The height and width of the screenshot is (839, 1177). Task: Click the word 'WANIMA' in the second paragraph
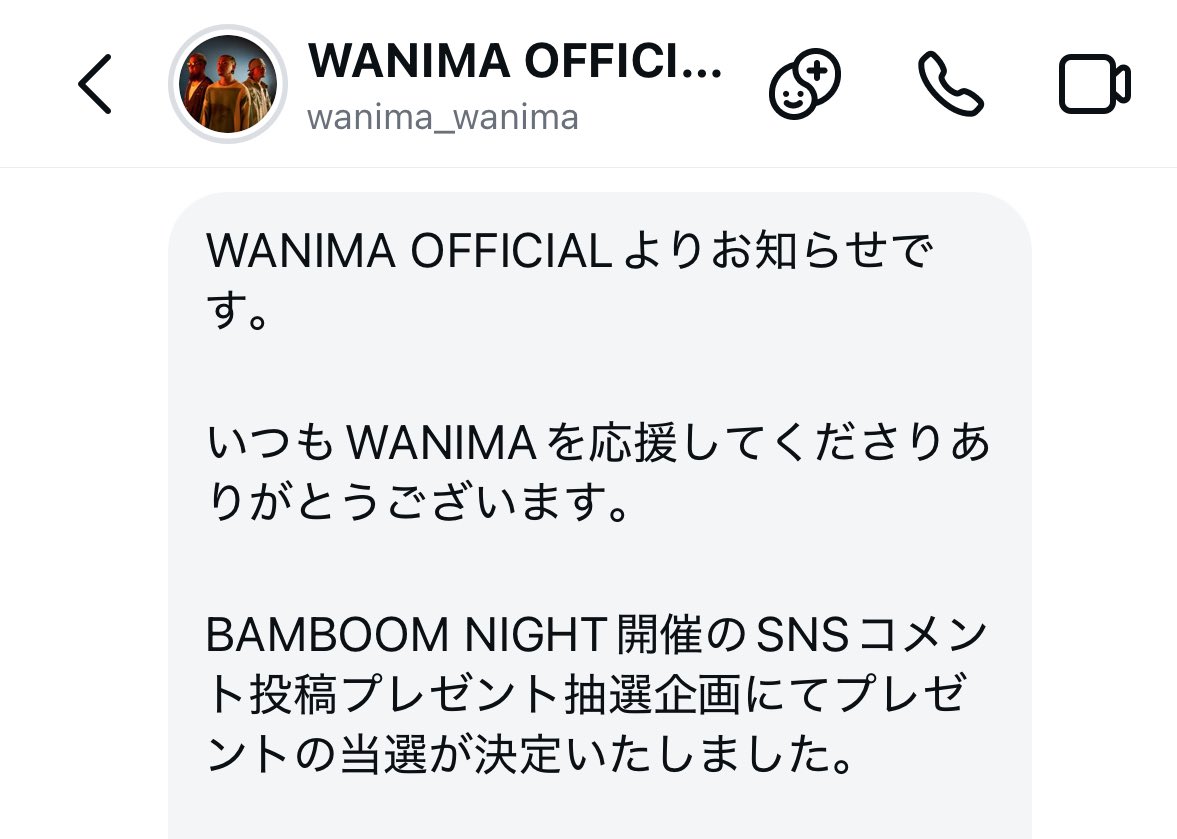pyautogui.click(x=442, y=442)
